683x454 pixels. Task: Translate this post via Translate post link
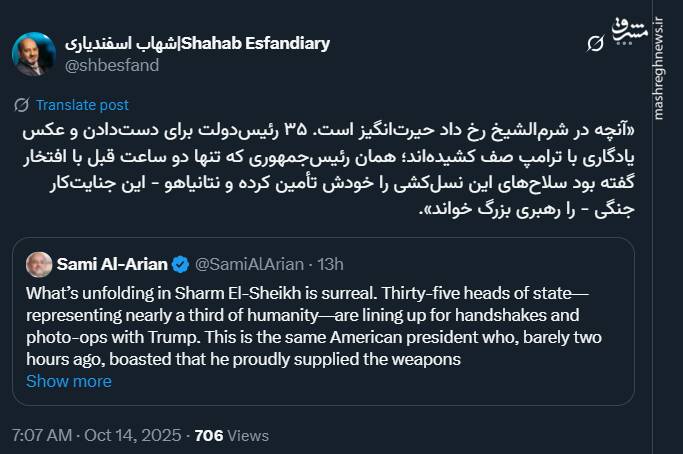[x=82, y=105]
